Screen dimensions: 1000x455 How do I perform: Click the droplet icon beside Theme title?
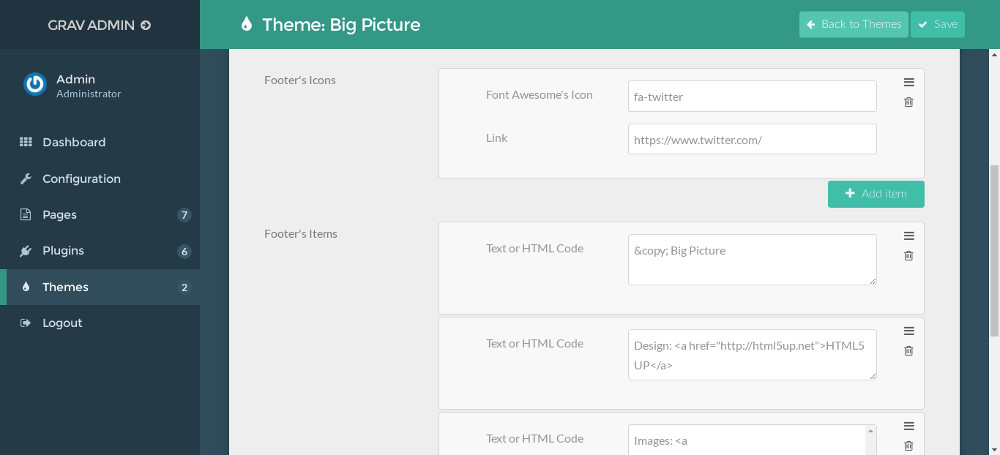(x=246, y=24)
